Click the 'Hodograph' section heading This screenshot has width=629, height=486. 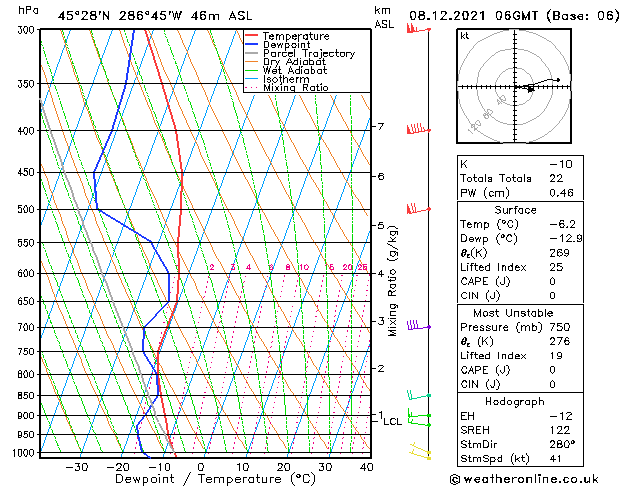tap(515, 401)
